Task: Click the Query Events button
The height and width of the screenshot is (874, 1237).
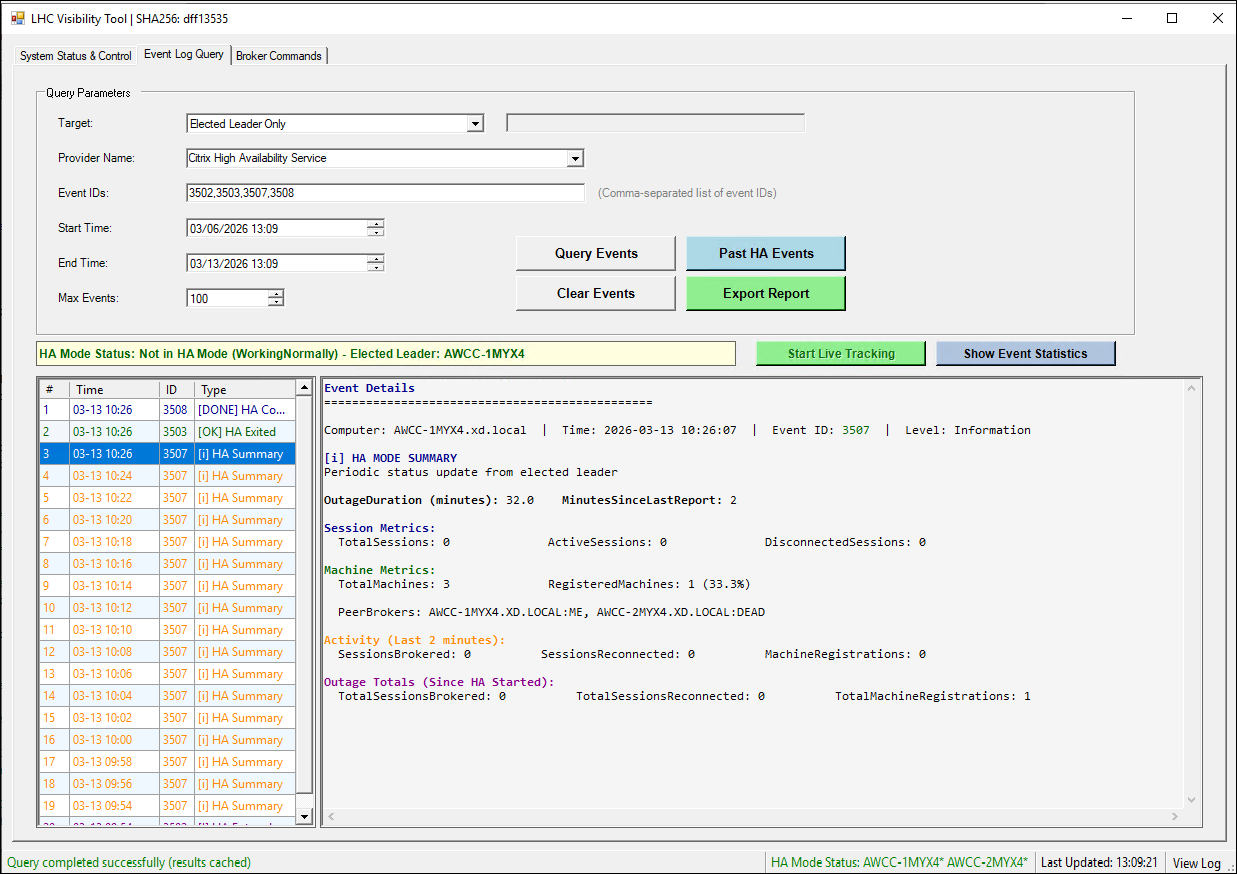Action: (596, 253)
